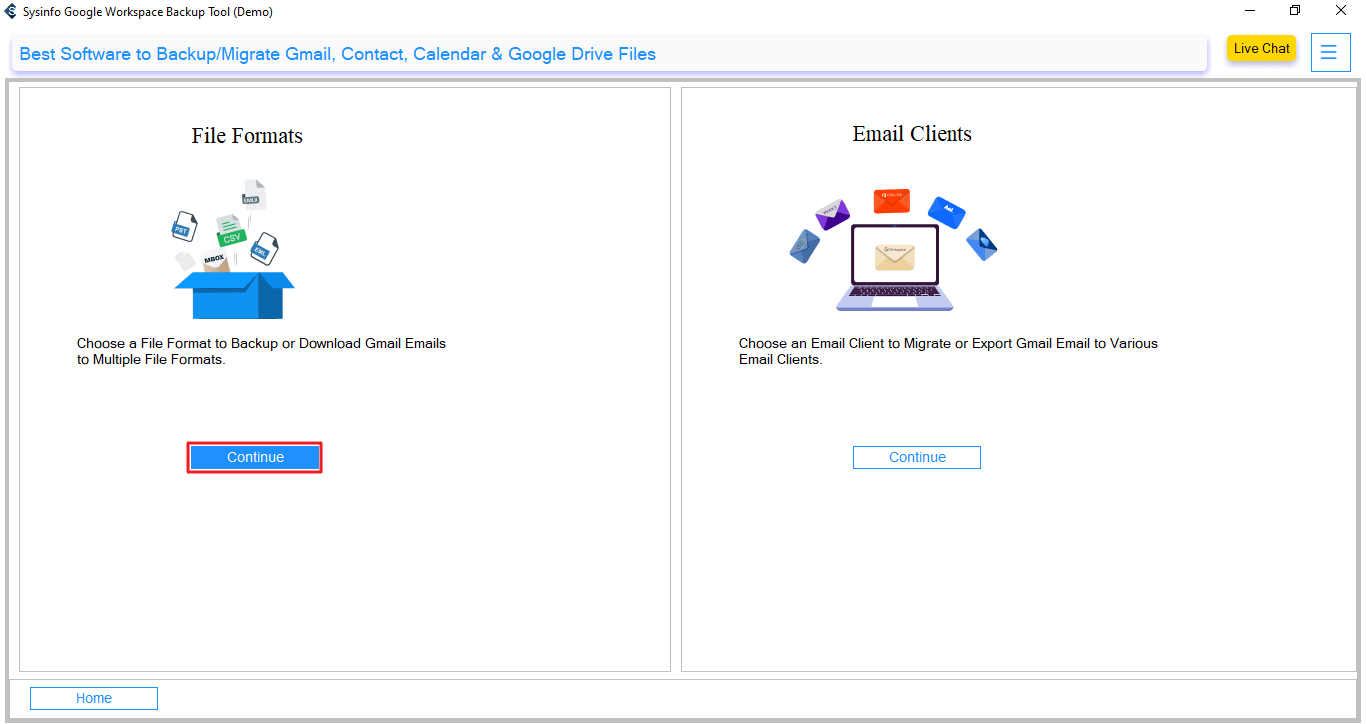Click the green CSV file icon
Image resolution: width=1366 pixels, height=724 pixels.
(x=231, y=233)
